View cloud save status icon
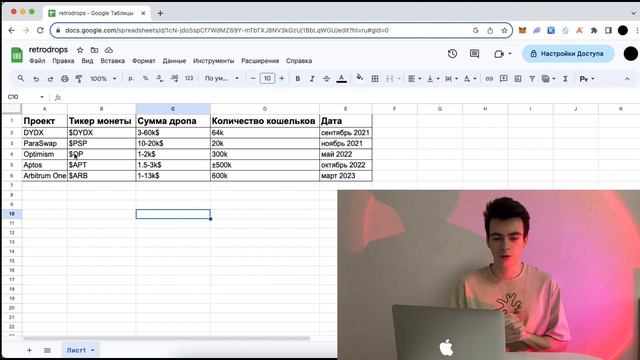 click(x=109, y=50)
